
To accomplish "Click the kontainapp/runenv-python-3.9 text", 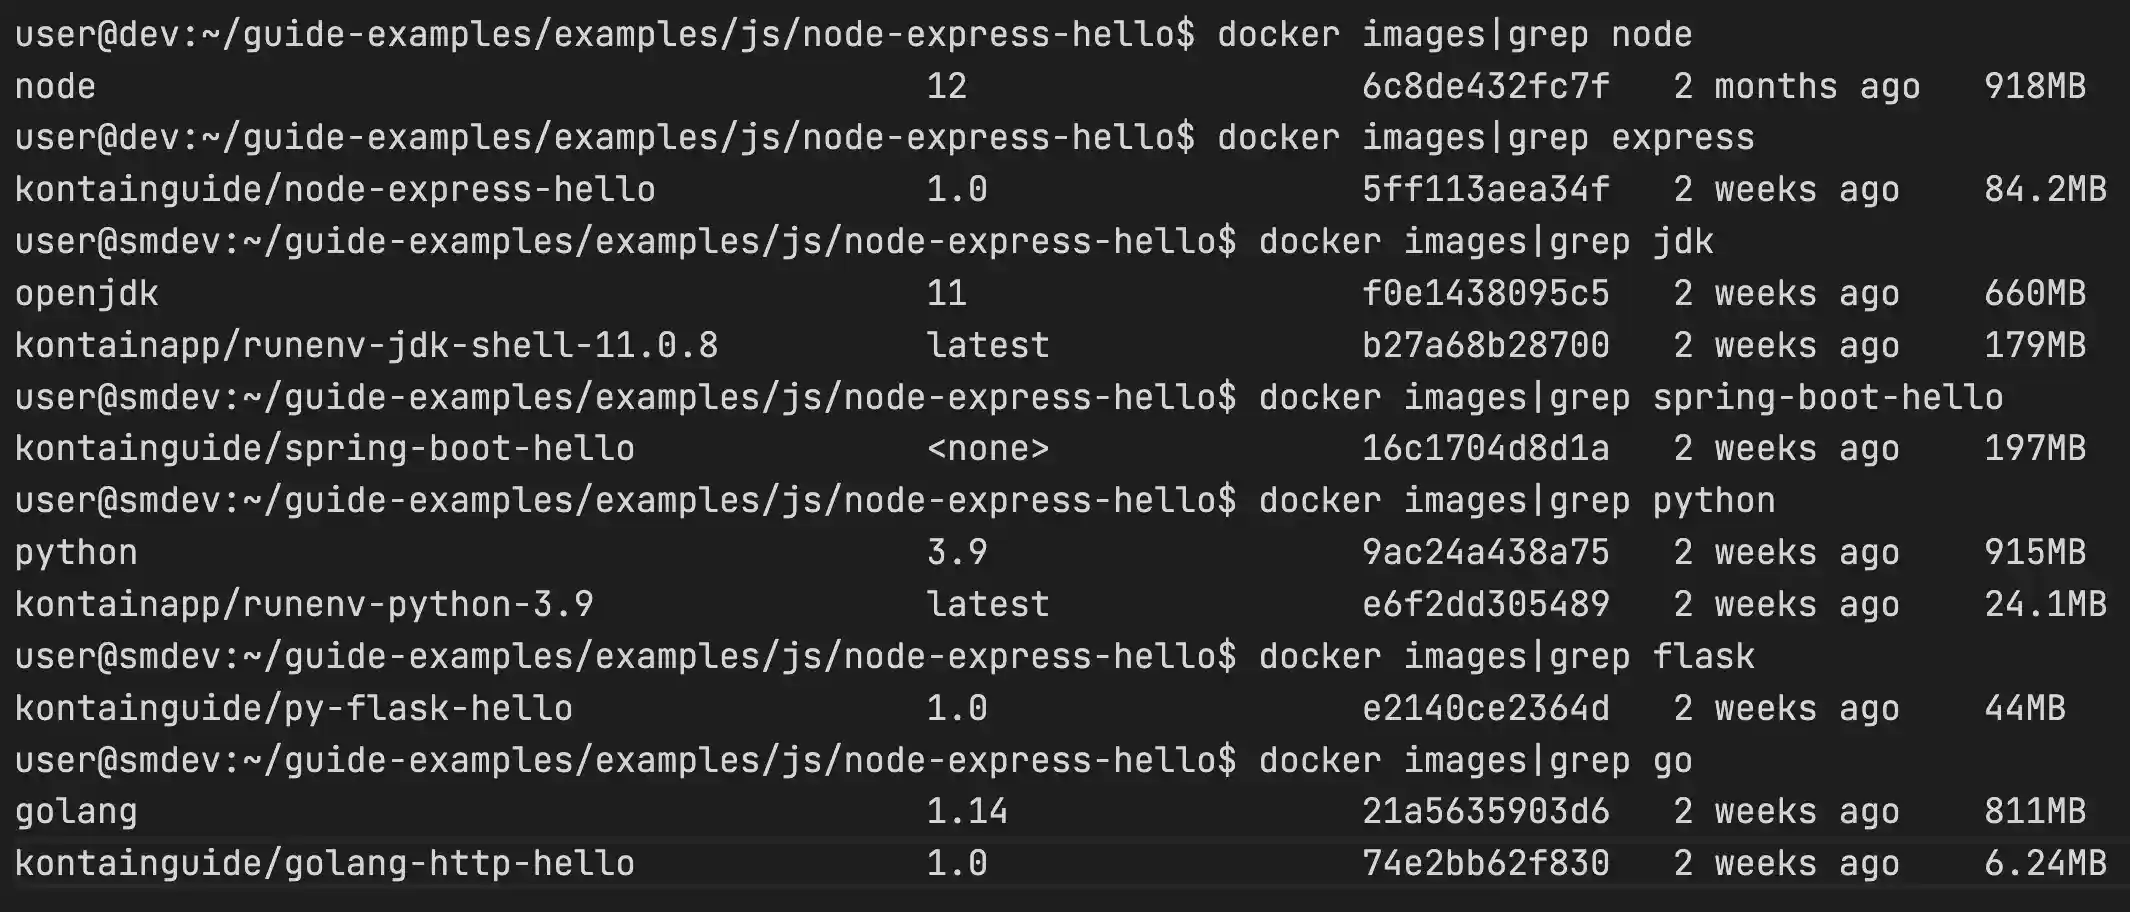I will point(304,605).
